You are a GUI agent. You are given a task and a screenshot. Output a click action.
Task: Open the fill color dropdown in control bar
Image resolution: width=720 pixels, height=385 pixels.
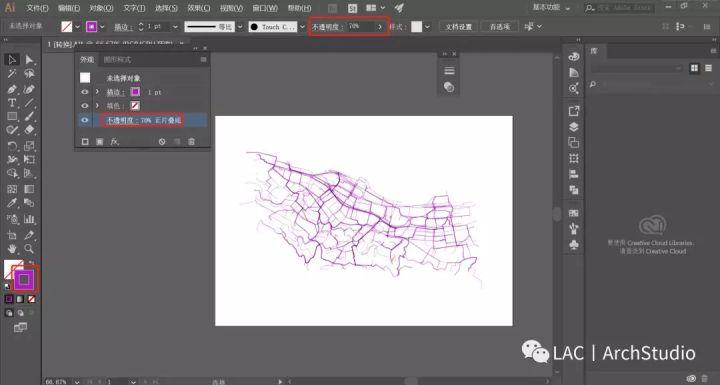point(77,27)
